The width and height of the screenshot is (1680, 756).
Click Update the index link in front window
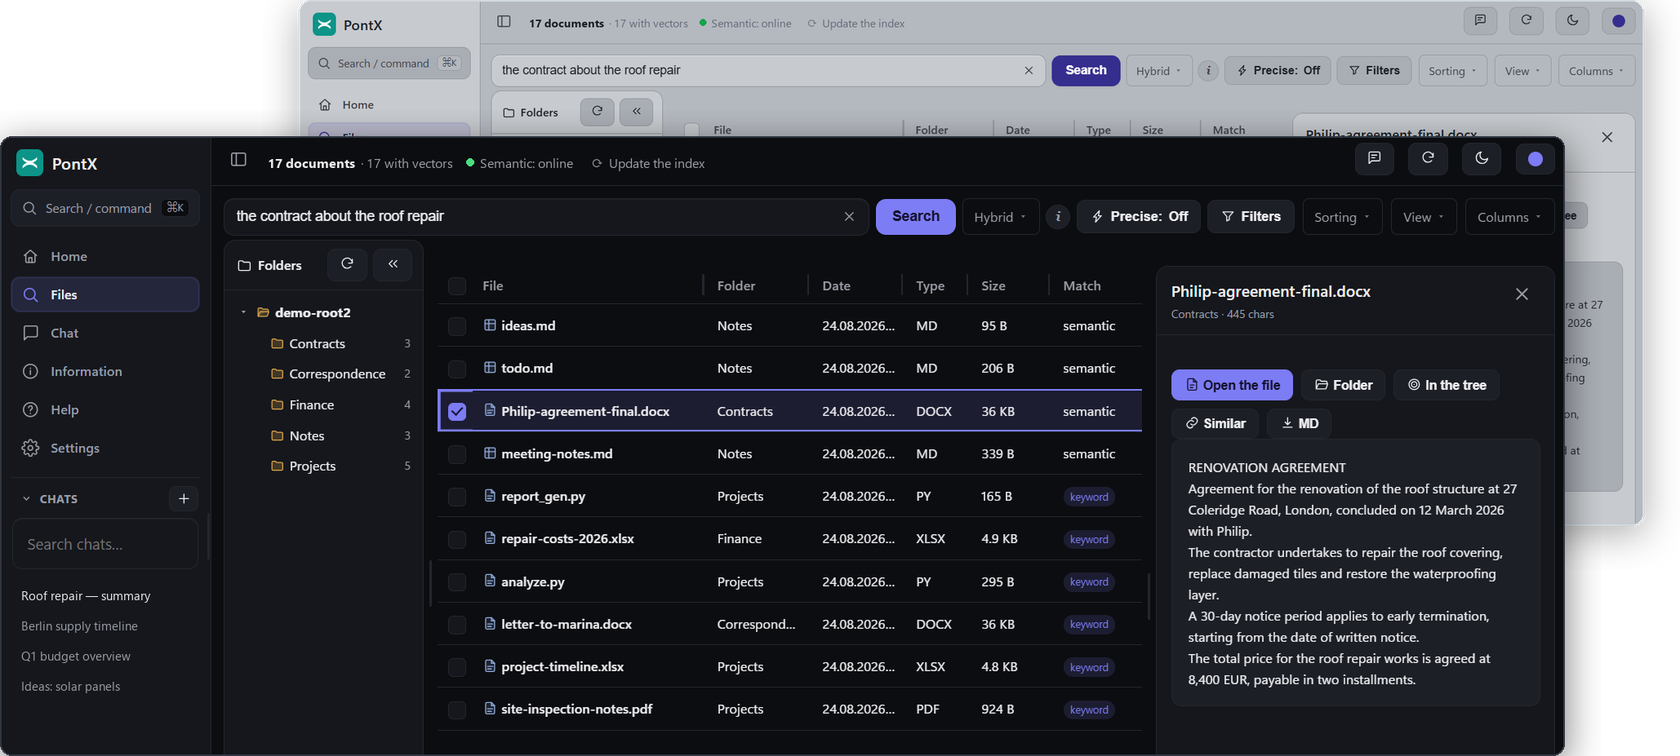coord(648,163)
